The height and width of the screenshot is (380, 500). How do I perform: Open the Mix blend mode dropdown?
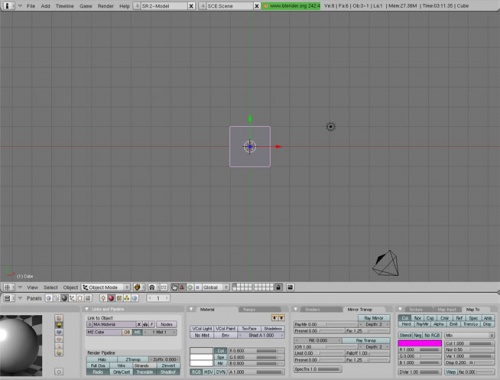(469, 335)
